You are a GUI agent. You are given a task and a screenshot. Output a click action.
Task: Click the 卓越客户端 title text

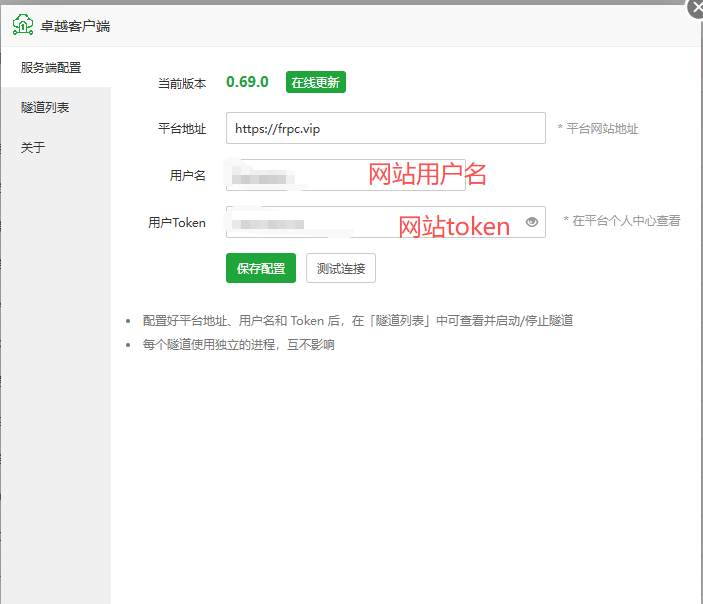[75, 26]
